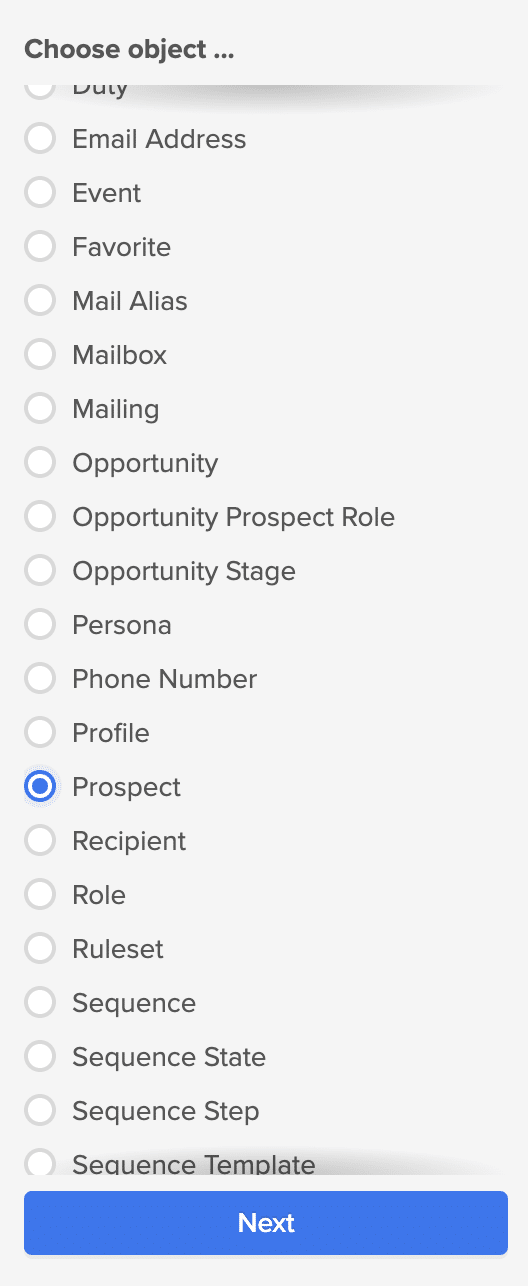This screenshot has width=528, height=1286.
Task: Select the Opportunity radio button
Action: (x=40, y=463)
